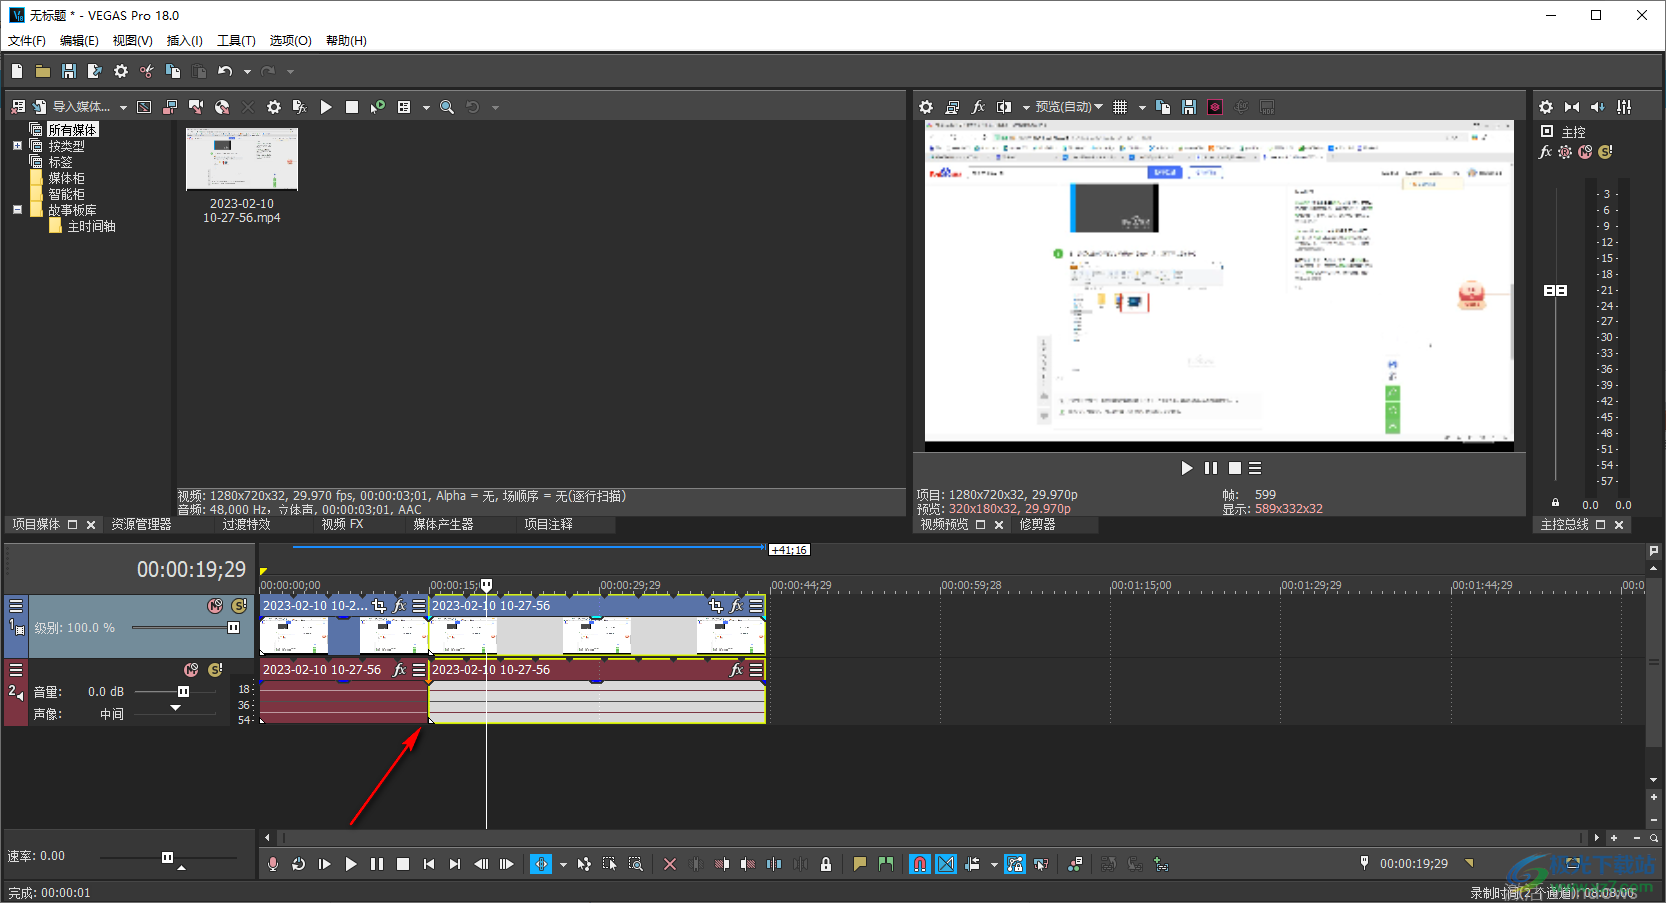Open the 工具(T) menu
1666x903 pixels.
pyautogui.click(x=236, y=41)
